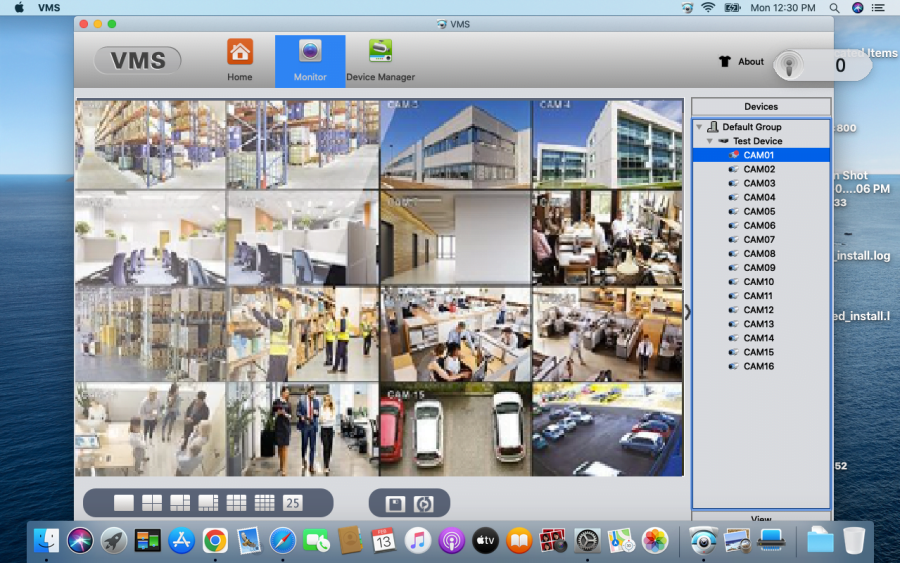This screenshot has width=900, height=563.
Task: Click the skin t-shirt icon
Action: [725, 62]
